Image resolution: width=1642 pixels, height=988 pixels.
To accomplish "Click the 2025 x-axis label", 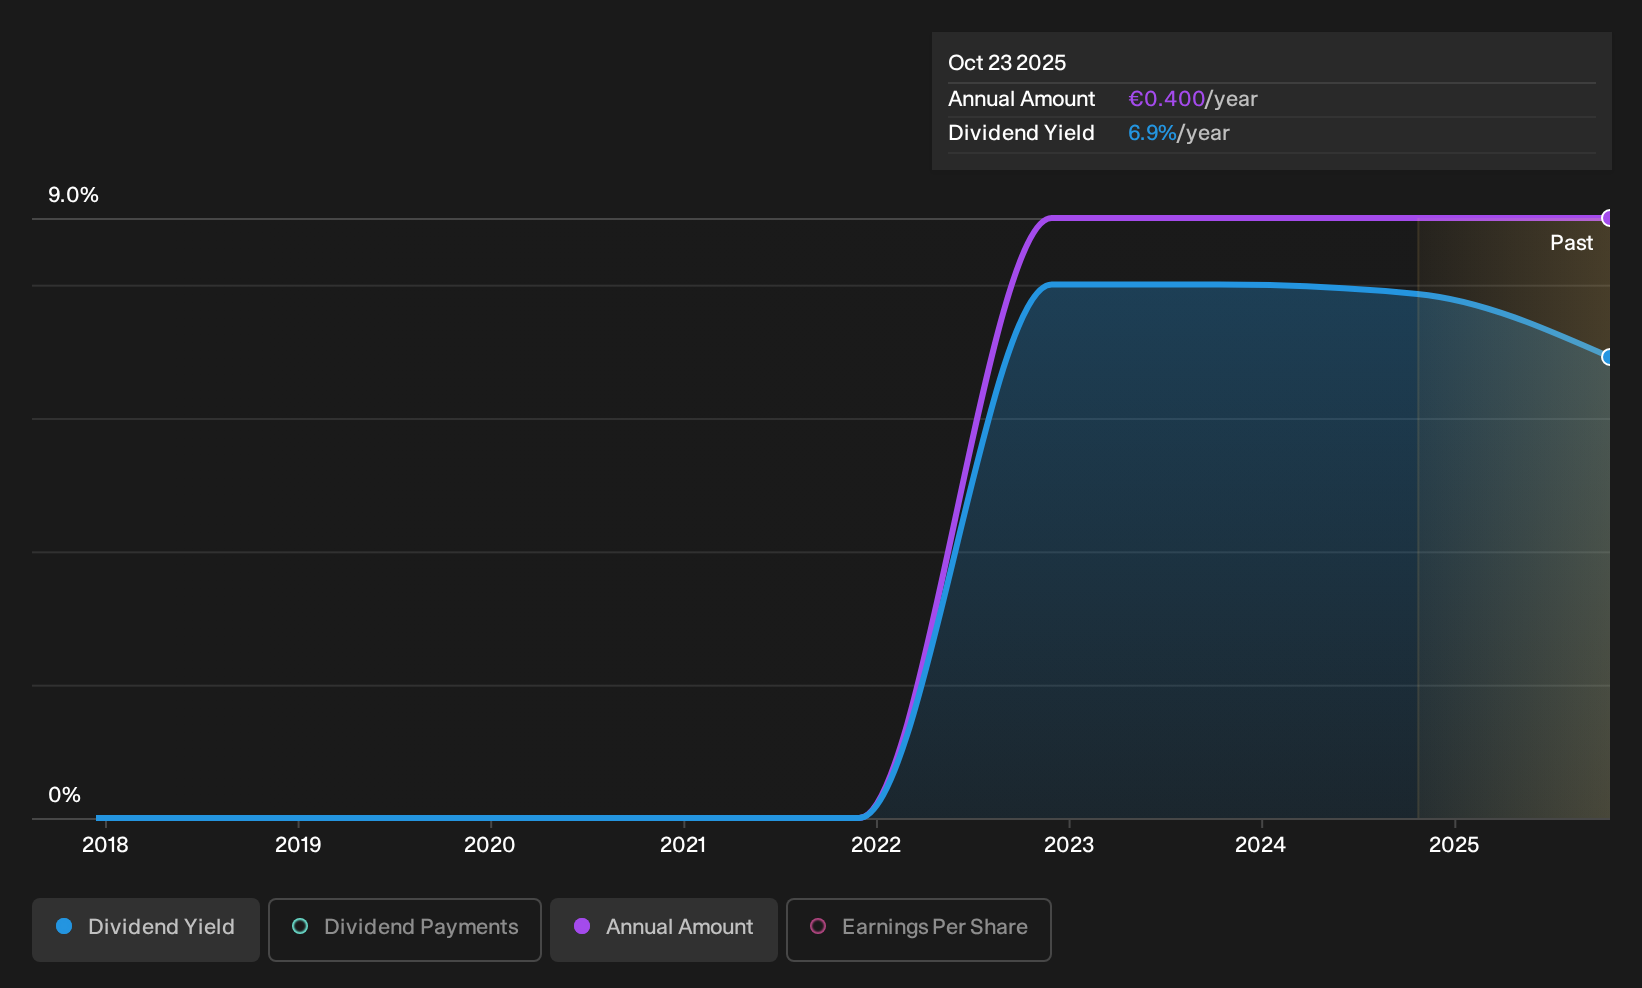I will [1454, 845].
